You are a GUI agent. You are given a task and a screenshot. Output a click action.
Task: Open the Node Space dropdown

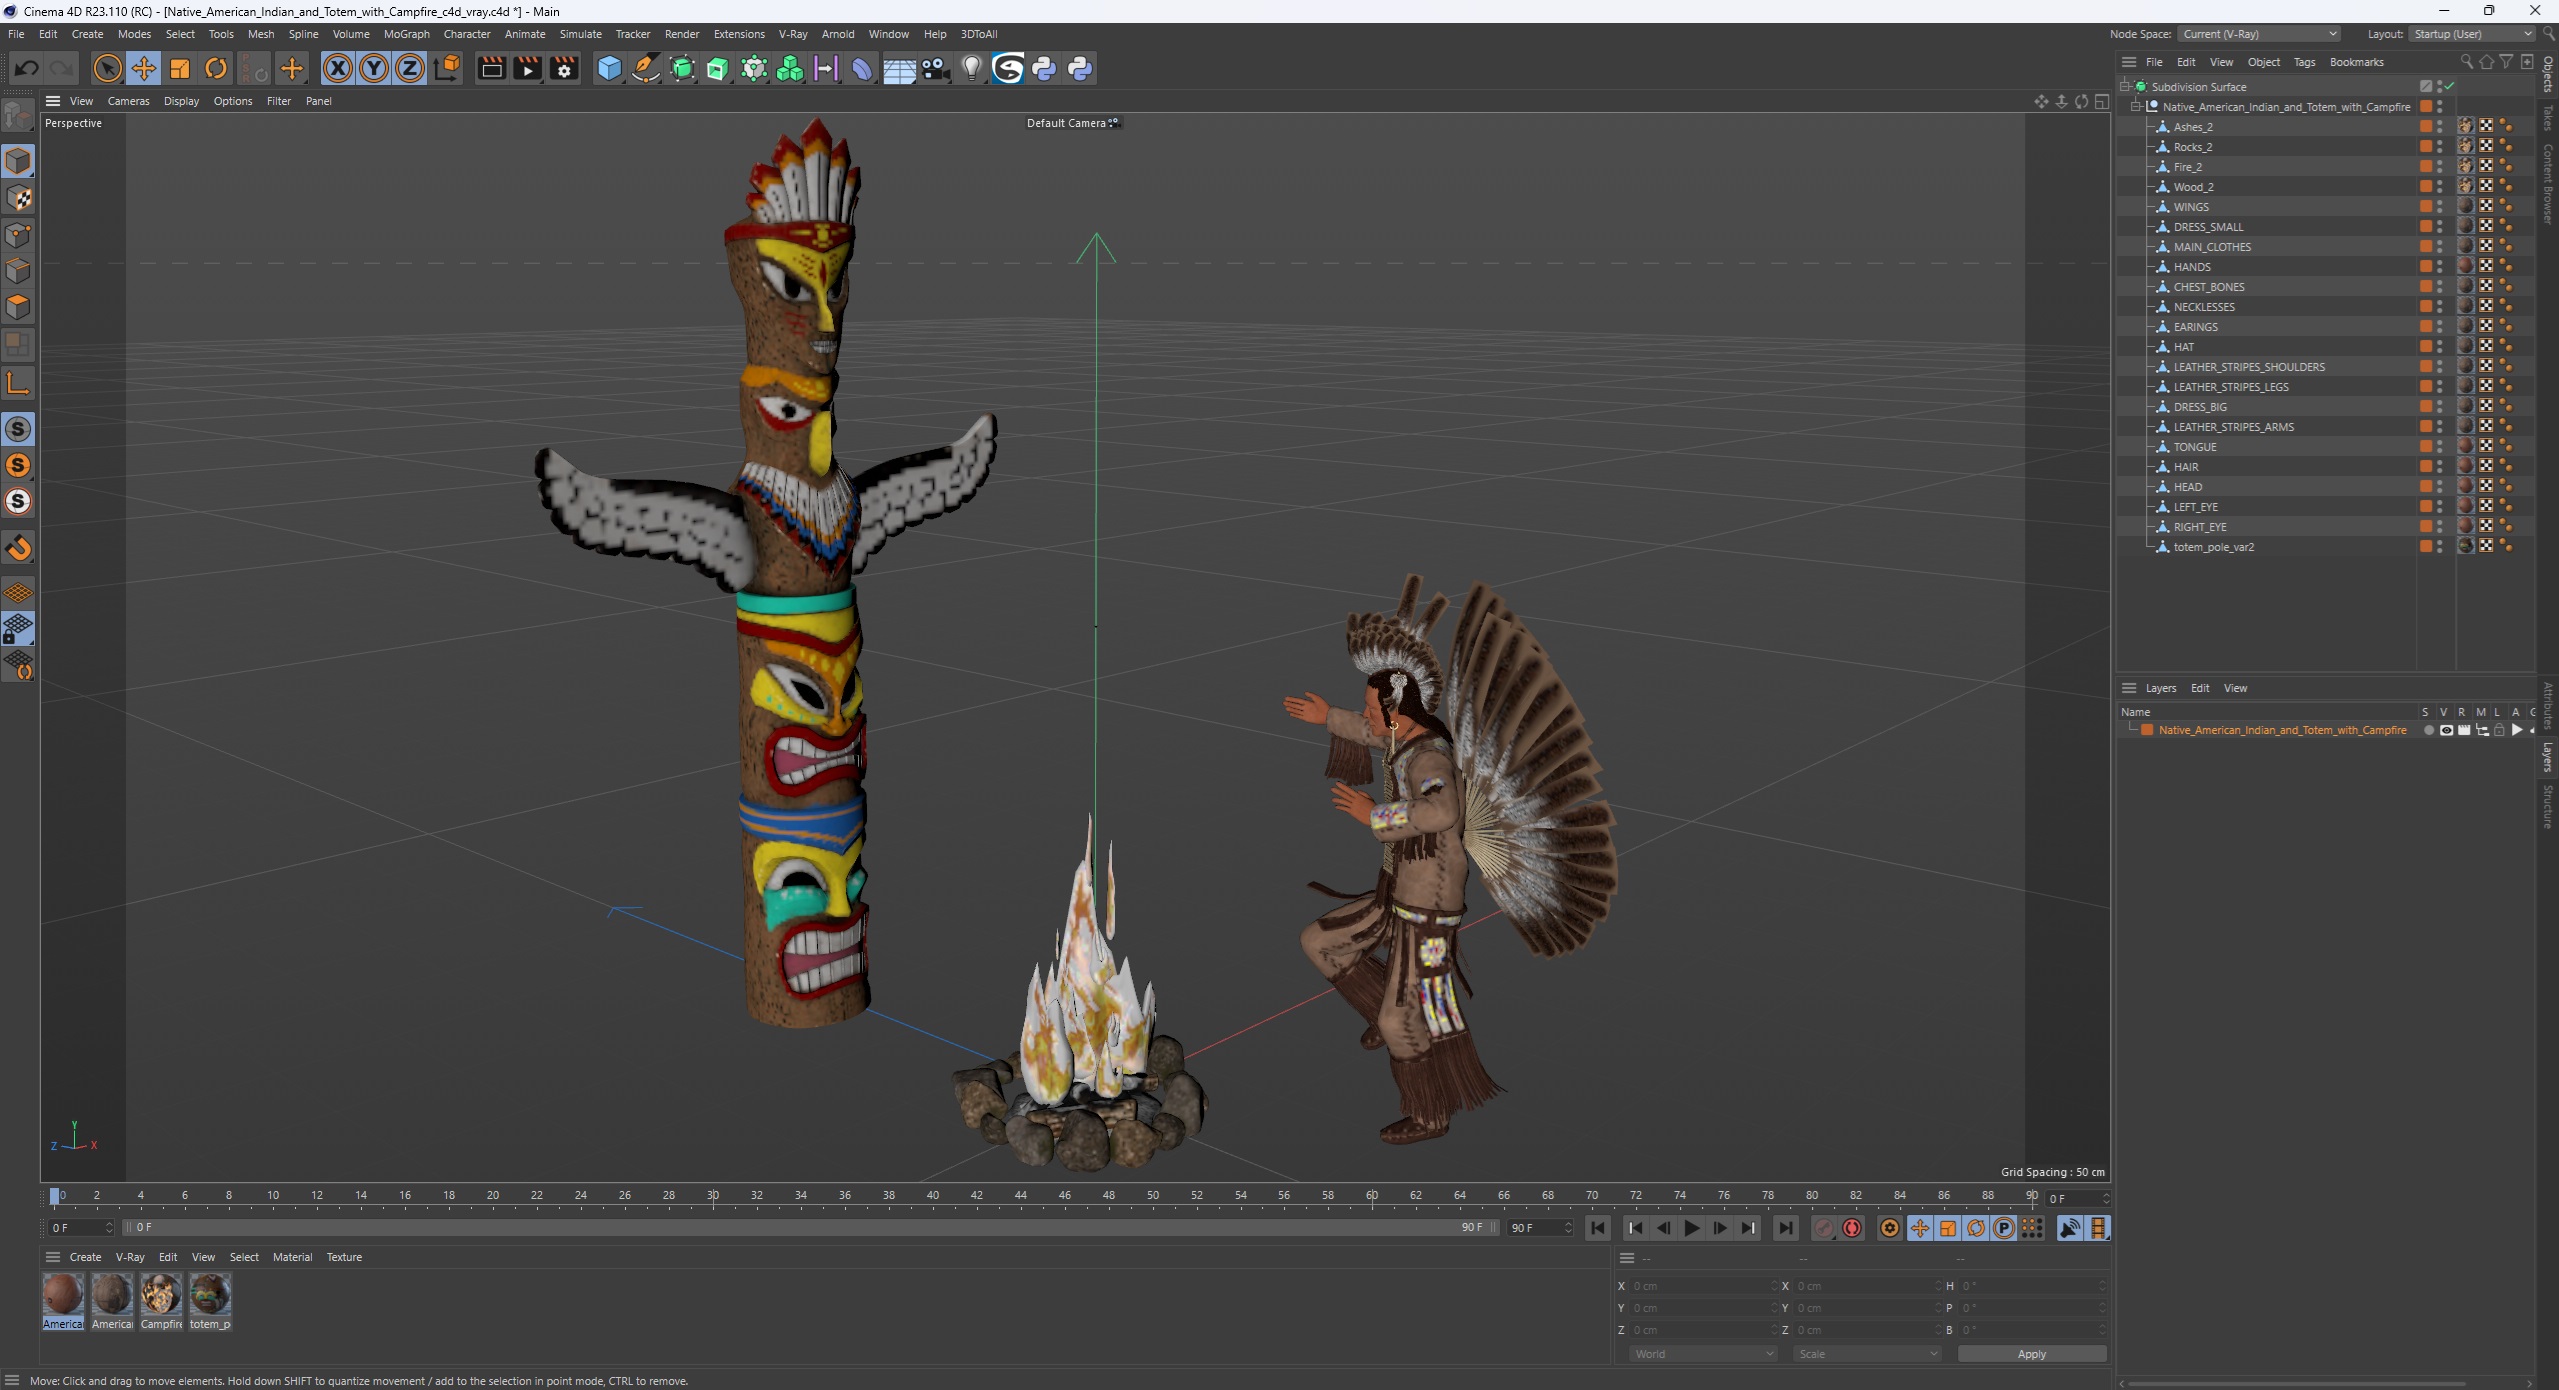coord(2259,34)
